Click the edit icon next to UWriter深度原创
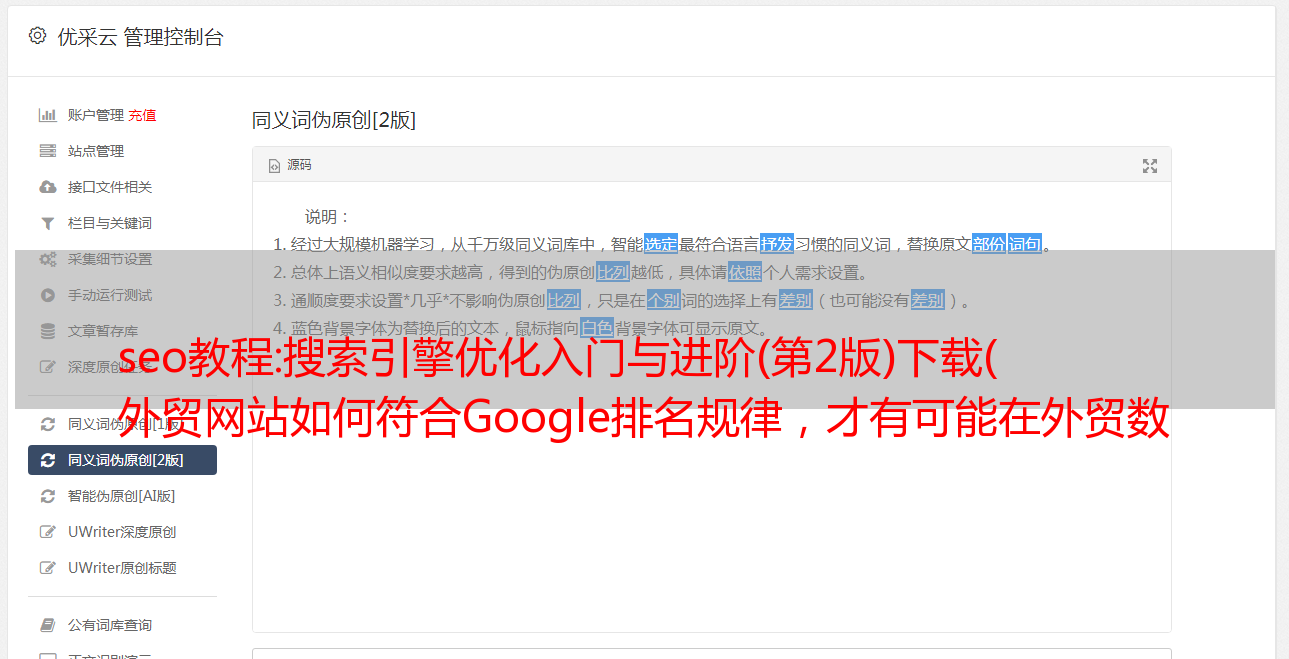1289x659 pixels. (47, 532)
